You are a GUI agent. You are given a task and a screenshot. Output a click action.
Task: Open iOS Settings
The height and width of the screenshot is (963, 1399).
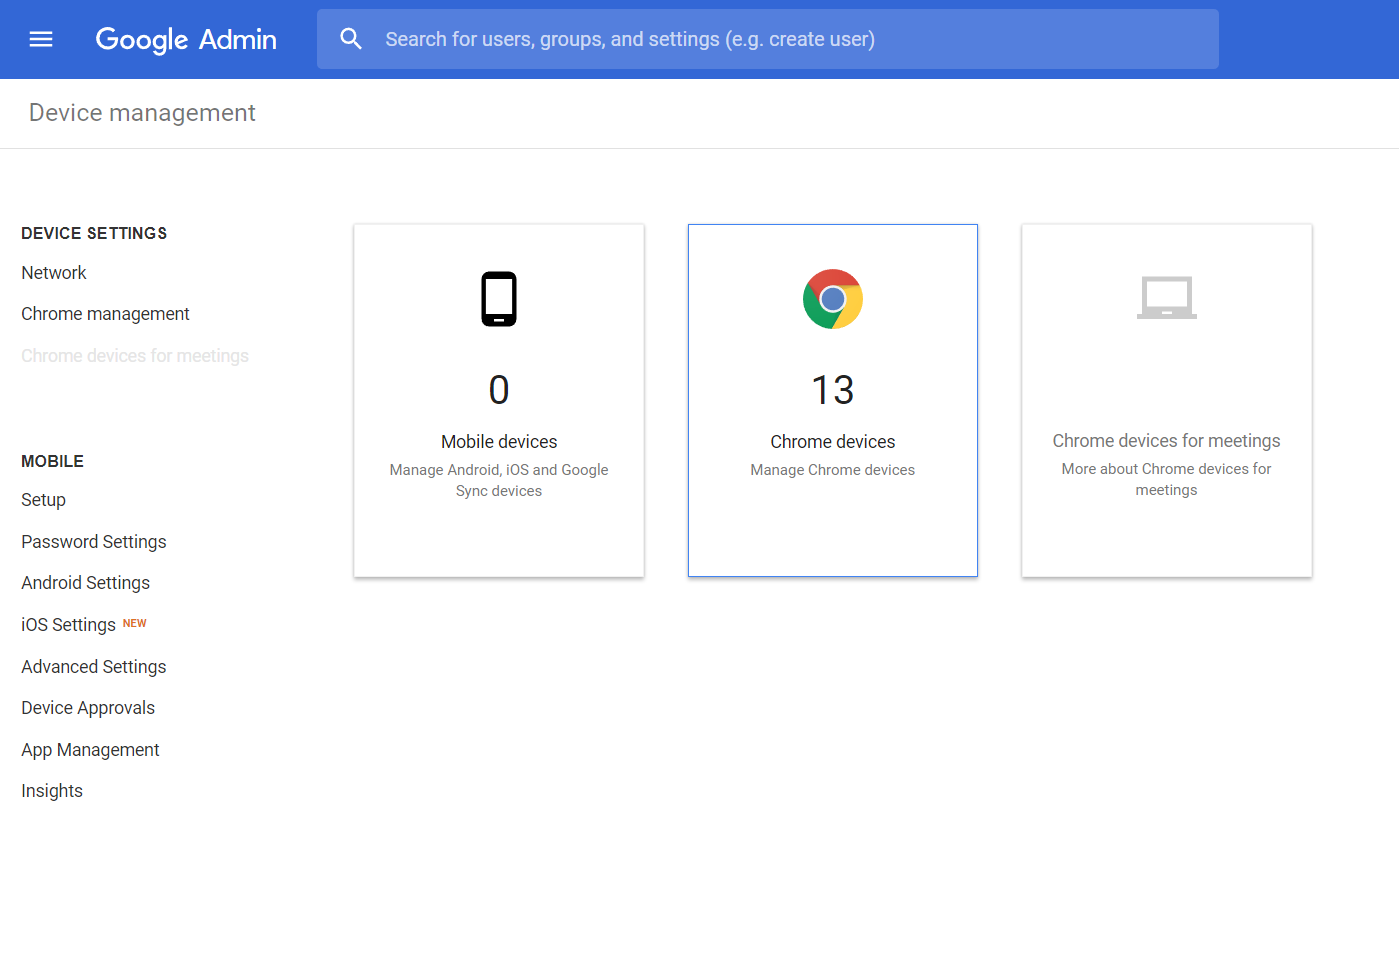pyautogui.click(x=68, y=625)
